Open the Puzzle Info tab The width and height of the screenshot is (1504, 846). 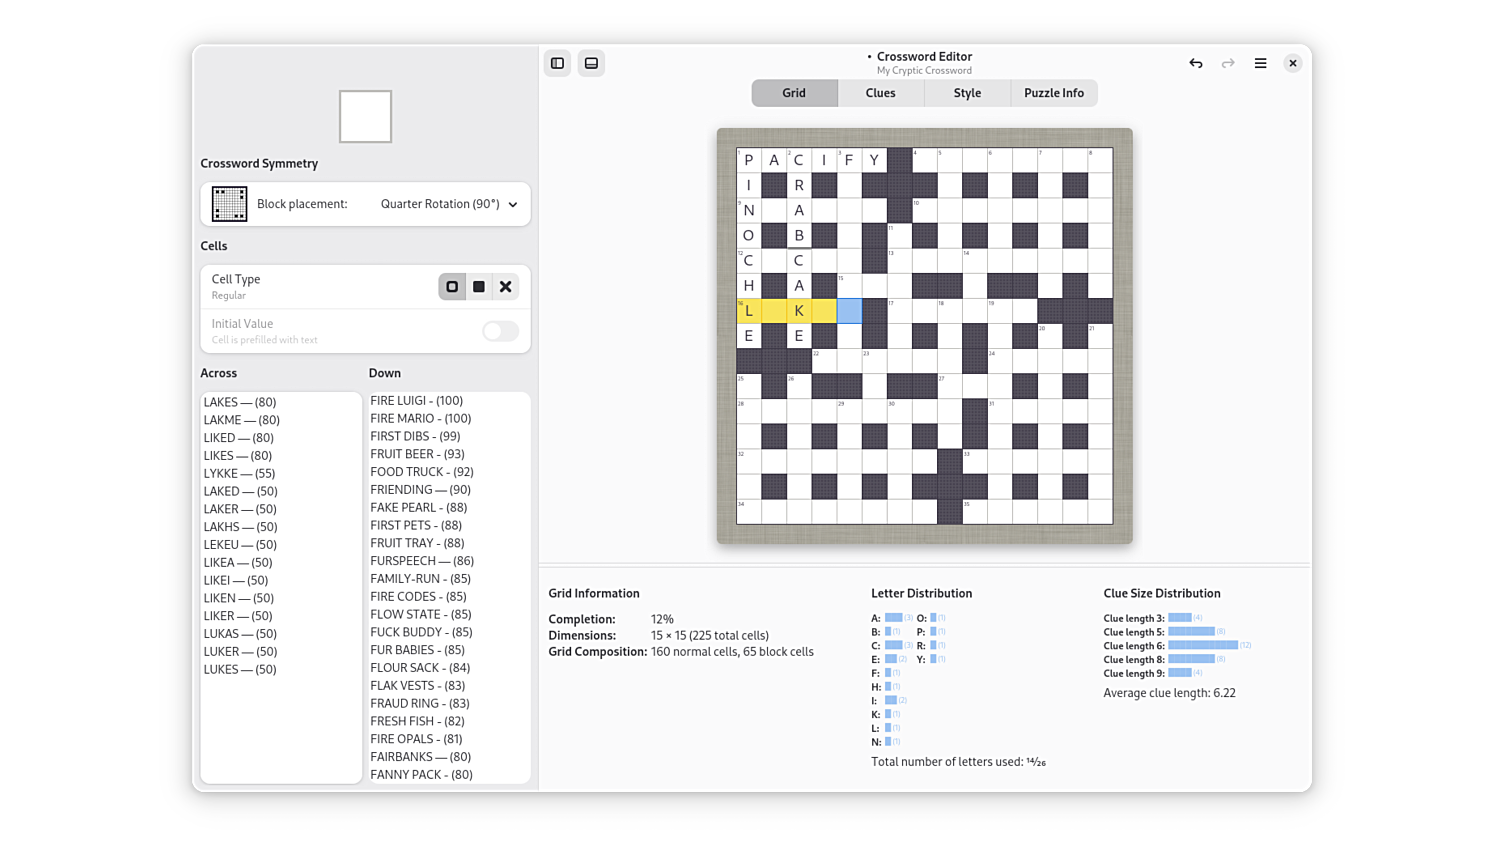[1053, 93]
